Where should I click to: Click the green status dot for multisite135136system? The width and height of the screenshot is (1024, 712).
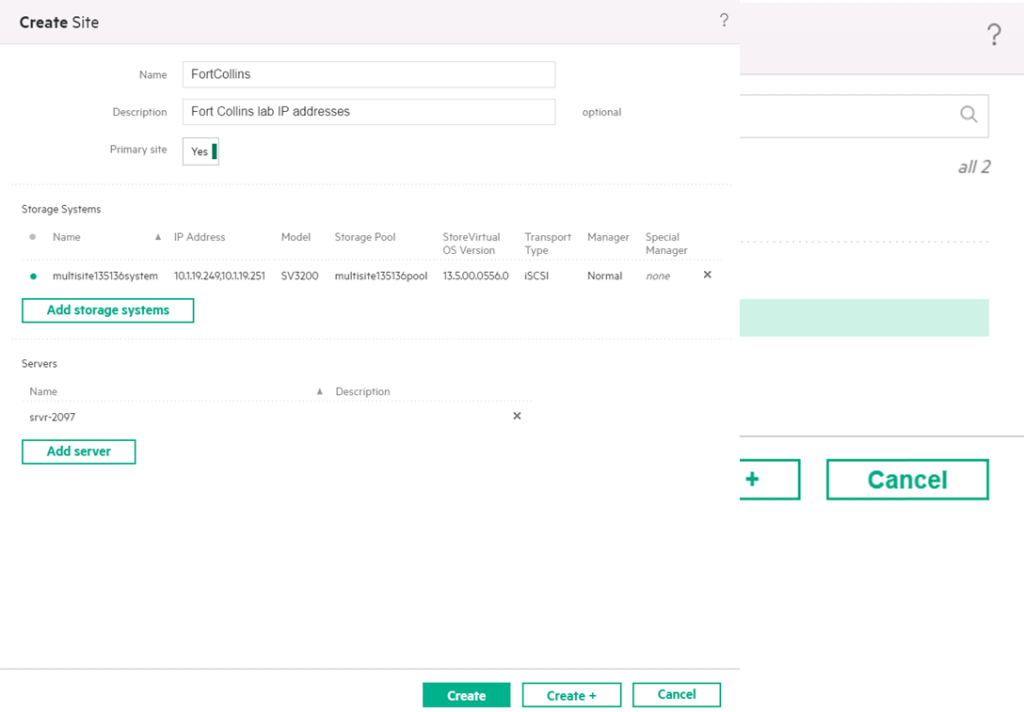(x=33, y=276)
